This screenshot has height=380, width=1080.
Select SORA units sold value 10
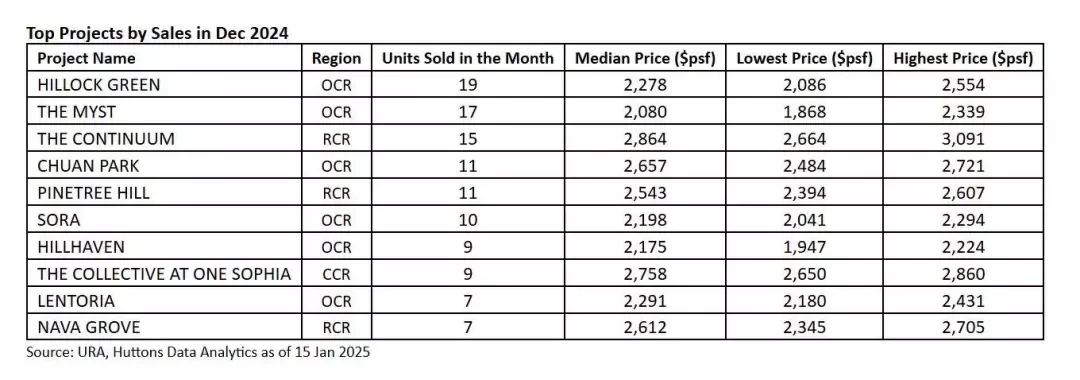pos(468,220)
